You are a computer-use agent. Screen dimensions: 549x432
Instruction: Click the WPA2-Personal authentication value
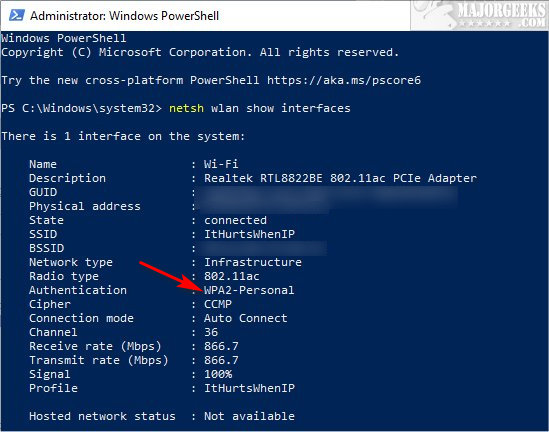(249, 290)
